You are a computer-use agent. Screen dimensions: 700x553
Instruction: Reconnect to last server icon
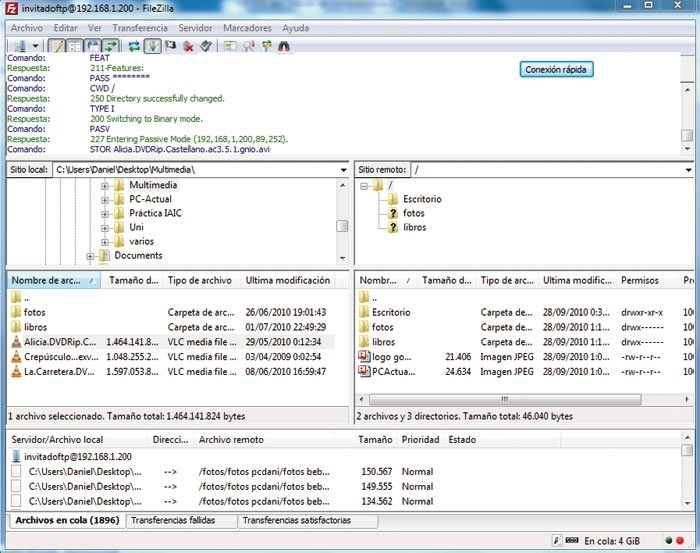pos(206,46)
